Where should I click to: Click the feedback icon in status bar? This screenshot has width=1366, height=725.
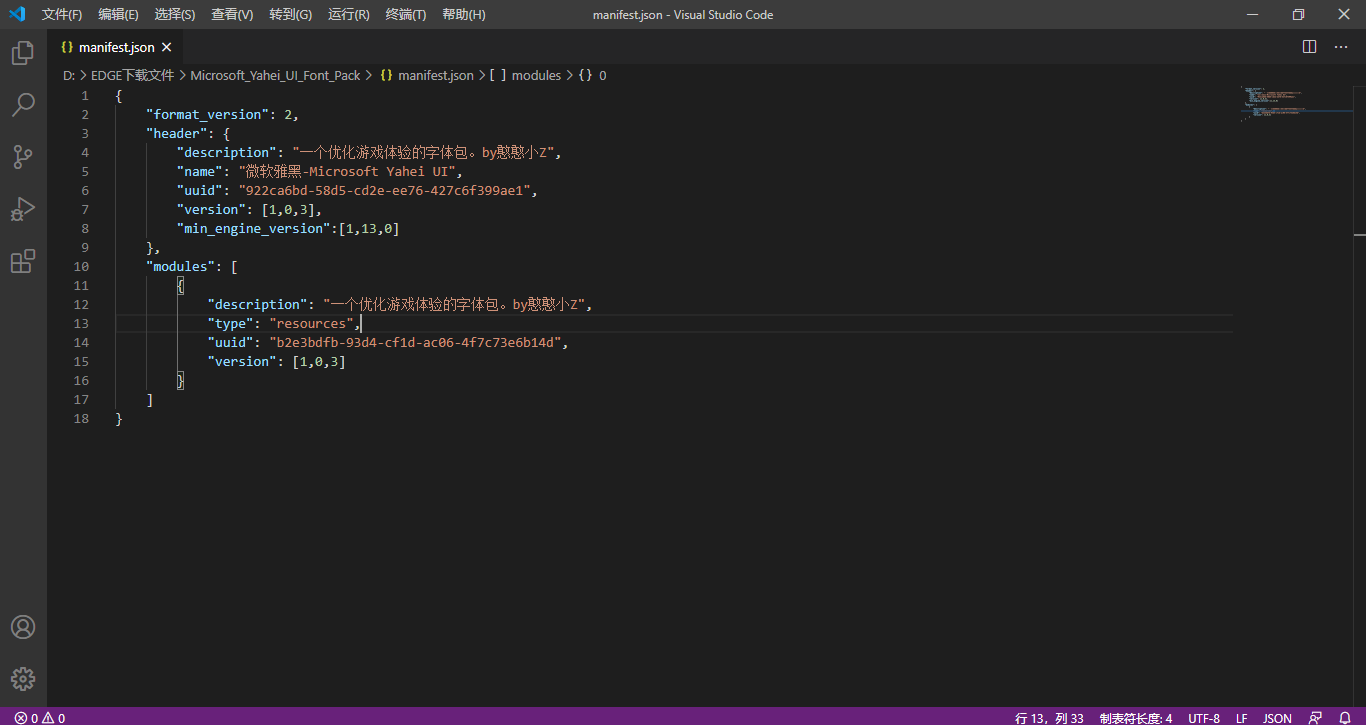coord(1316,717)
